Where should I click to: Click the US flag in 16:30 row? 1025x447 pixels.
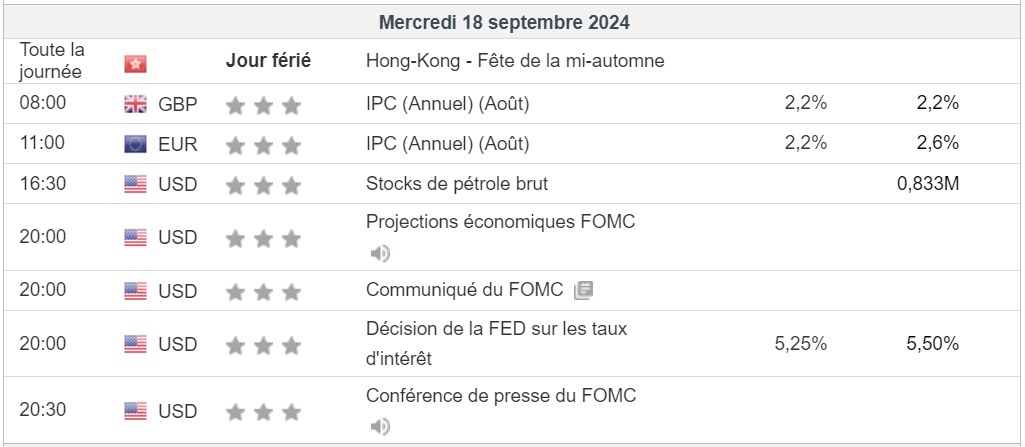(x=135, y=185)
